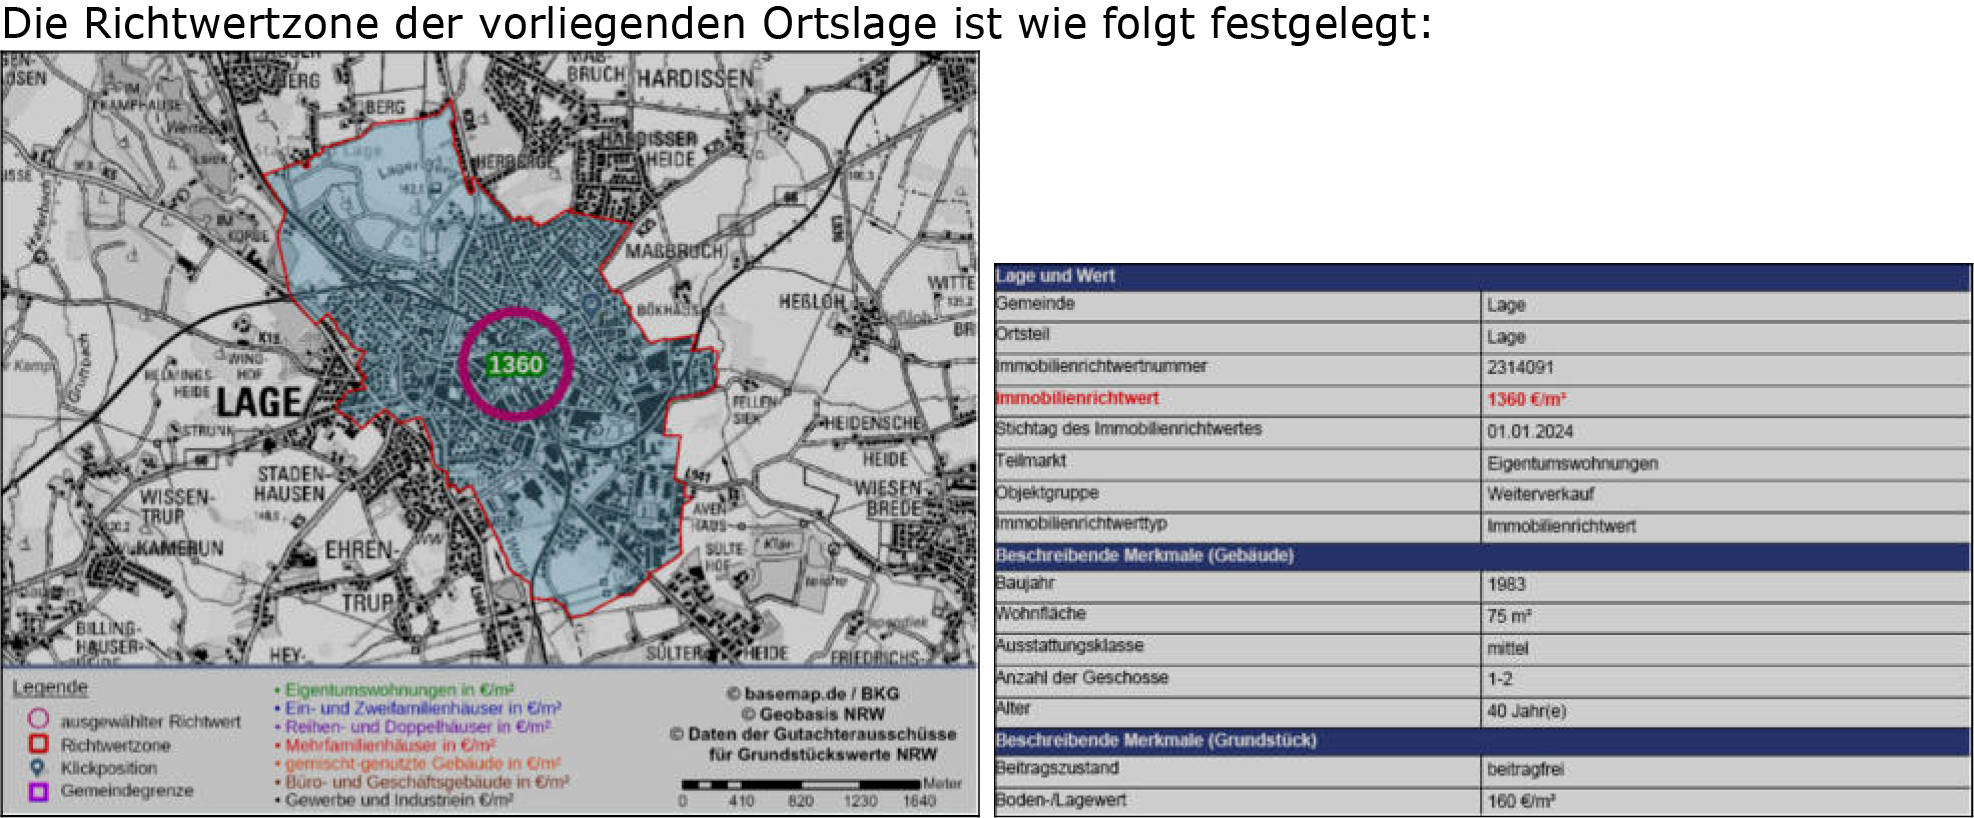Click the date '01.01.2024'
This screenshot has width=1974, height=818.
pos(1529,432)
